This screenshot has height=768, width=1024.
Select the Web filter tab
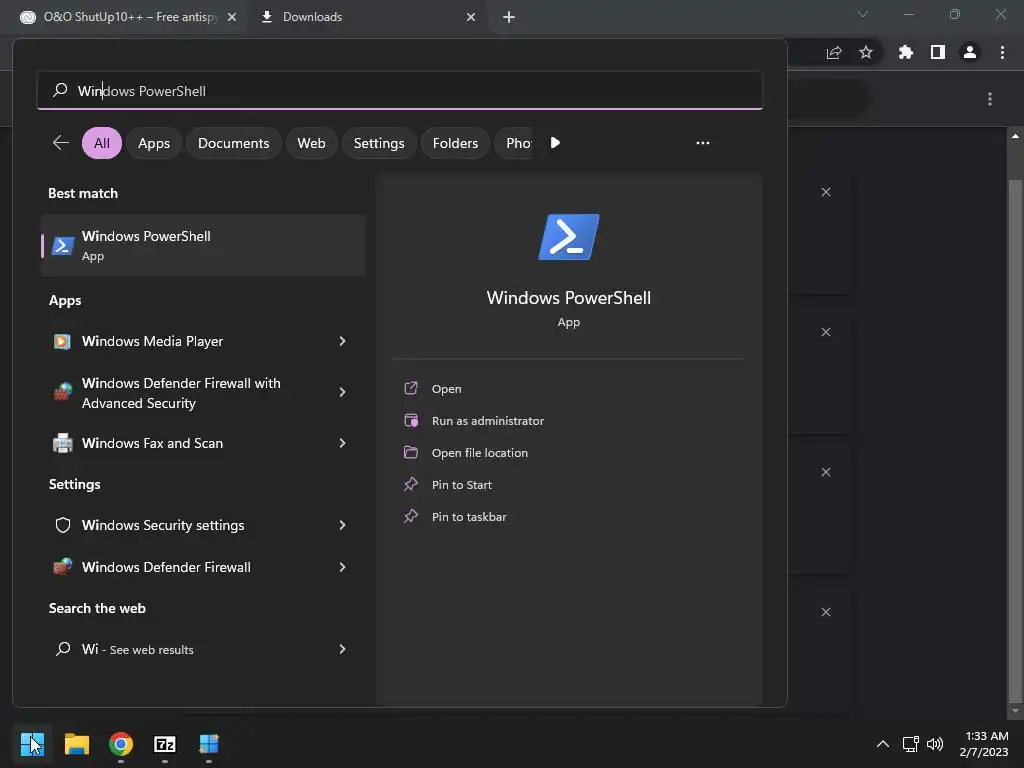[312, 143]
